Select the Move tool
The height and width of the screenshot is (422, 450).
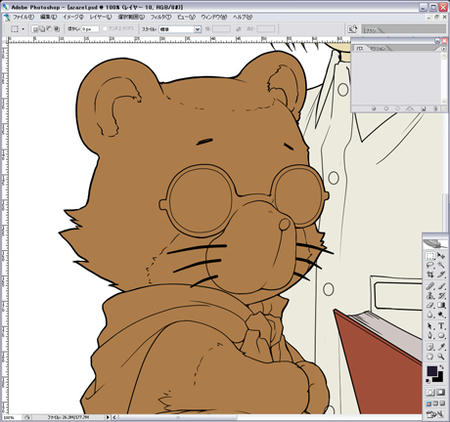[441, 256]
